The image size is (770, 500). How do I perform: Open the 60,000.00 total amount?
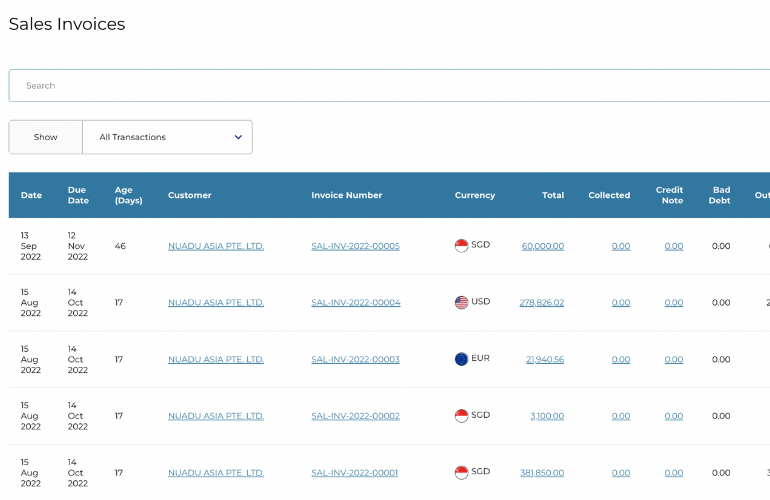543,246
